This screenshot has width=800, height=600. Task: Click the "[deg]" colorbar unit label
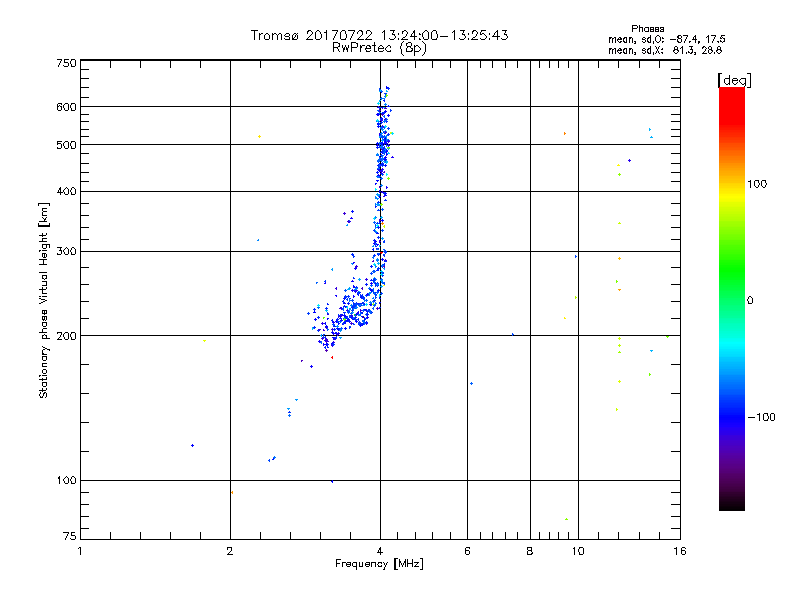734,80
